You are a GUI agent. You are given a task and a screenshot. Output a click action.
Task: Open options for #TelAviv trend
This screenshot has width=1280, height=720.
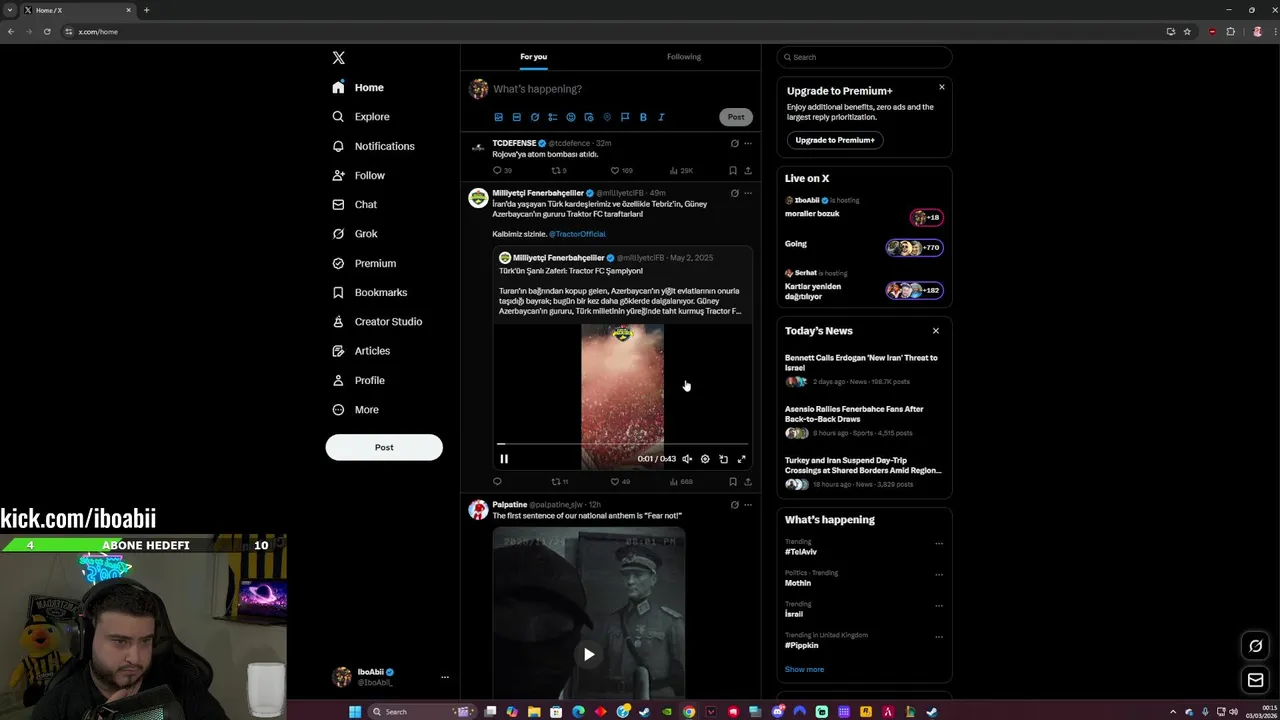[939, 544]
